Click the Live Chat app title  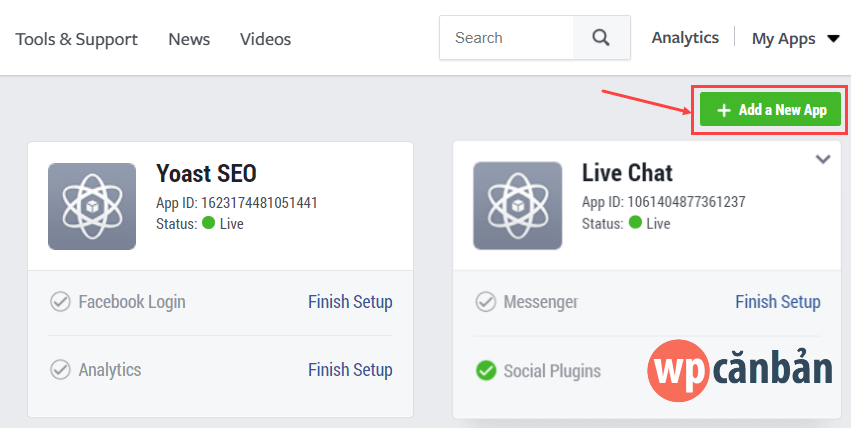click(627, 173)
